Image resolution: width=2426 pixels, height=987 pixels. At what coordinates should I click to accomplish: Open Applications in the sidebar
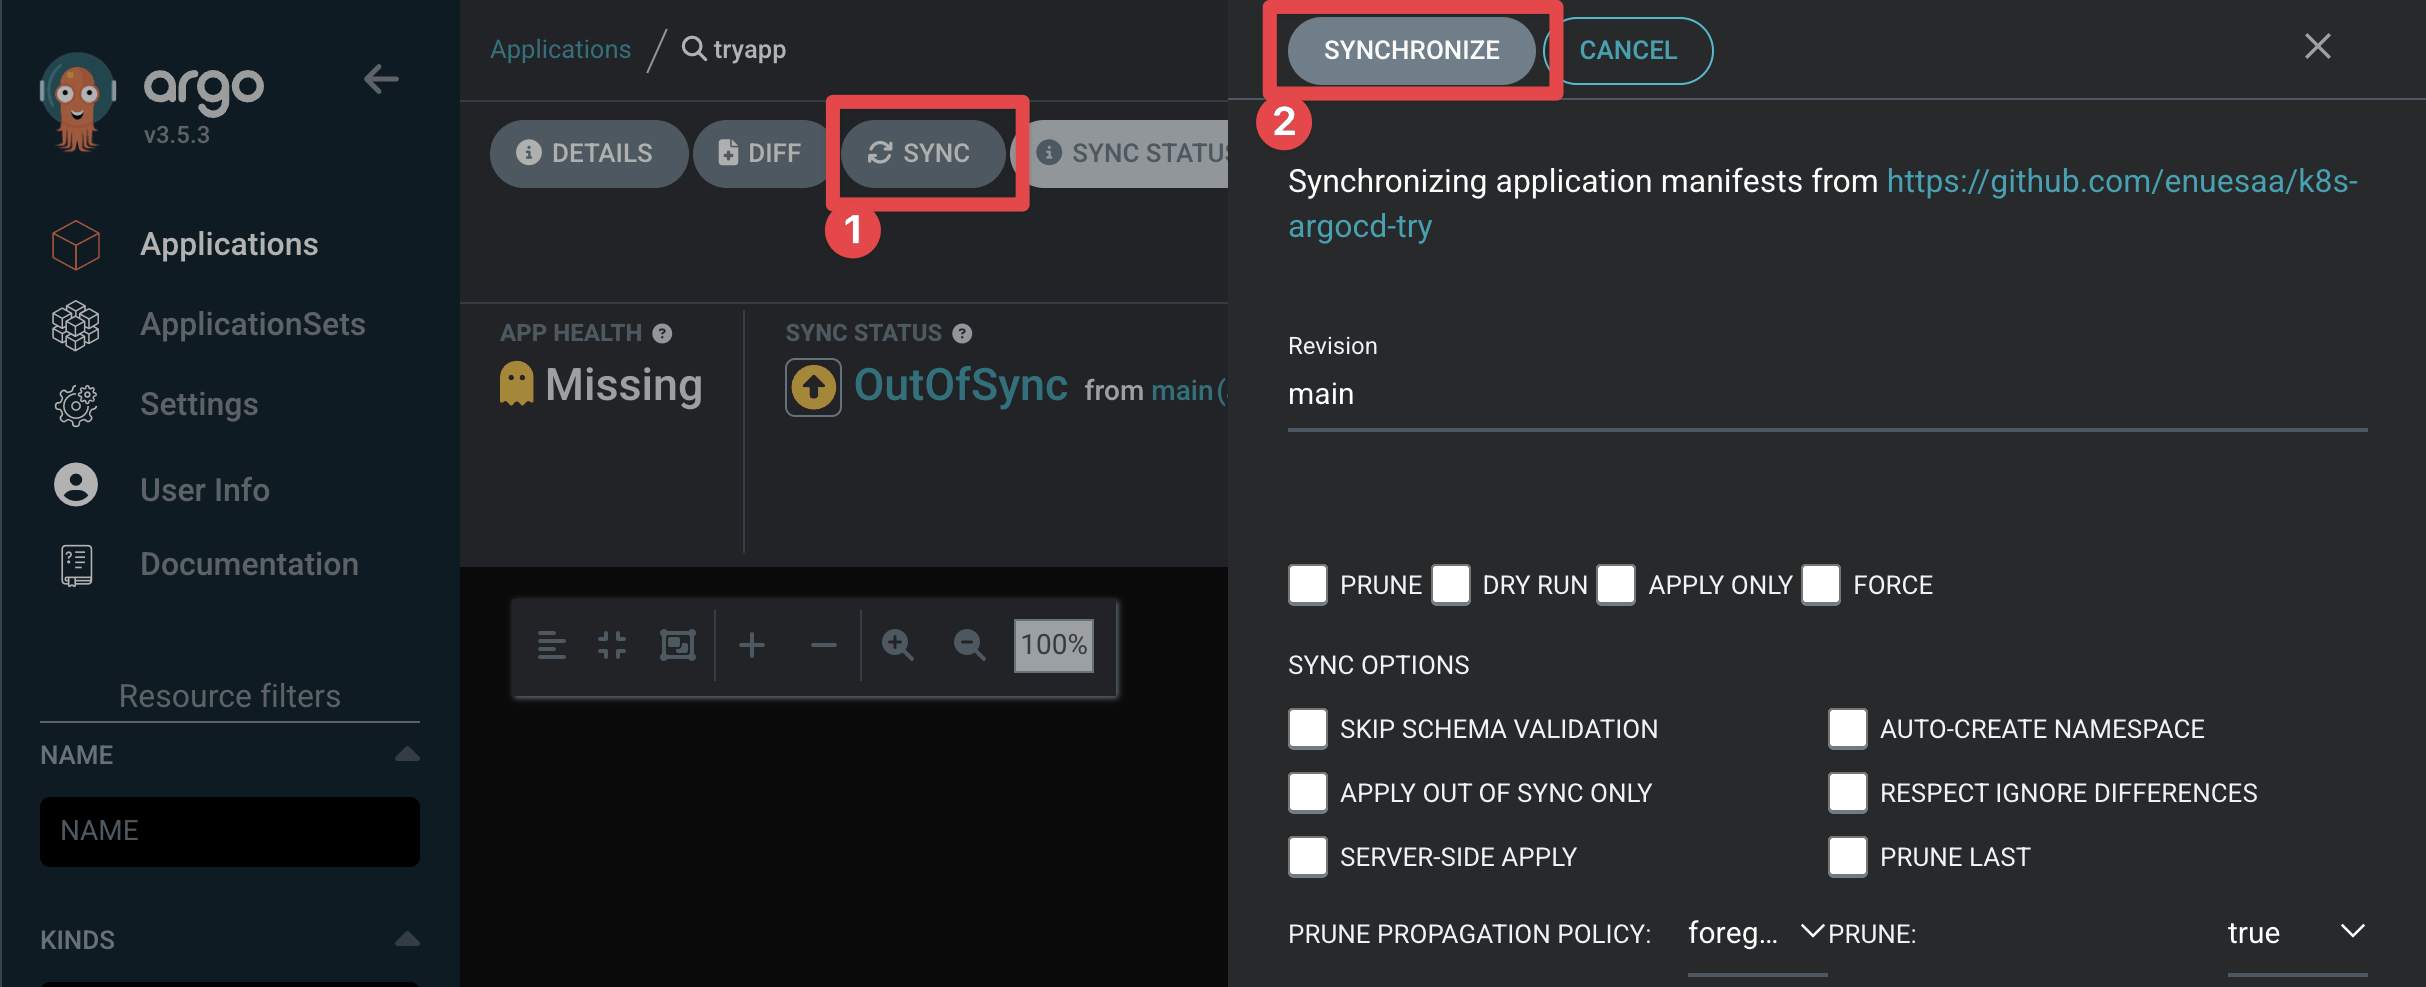229,244
